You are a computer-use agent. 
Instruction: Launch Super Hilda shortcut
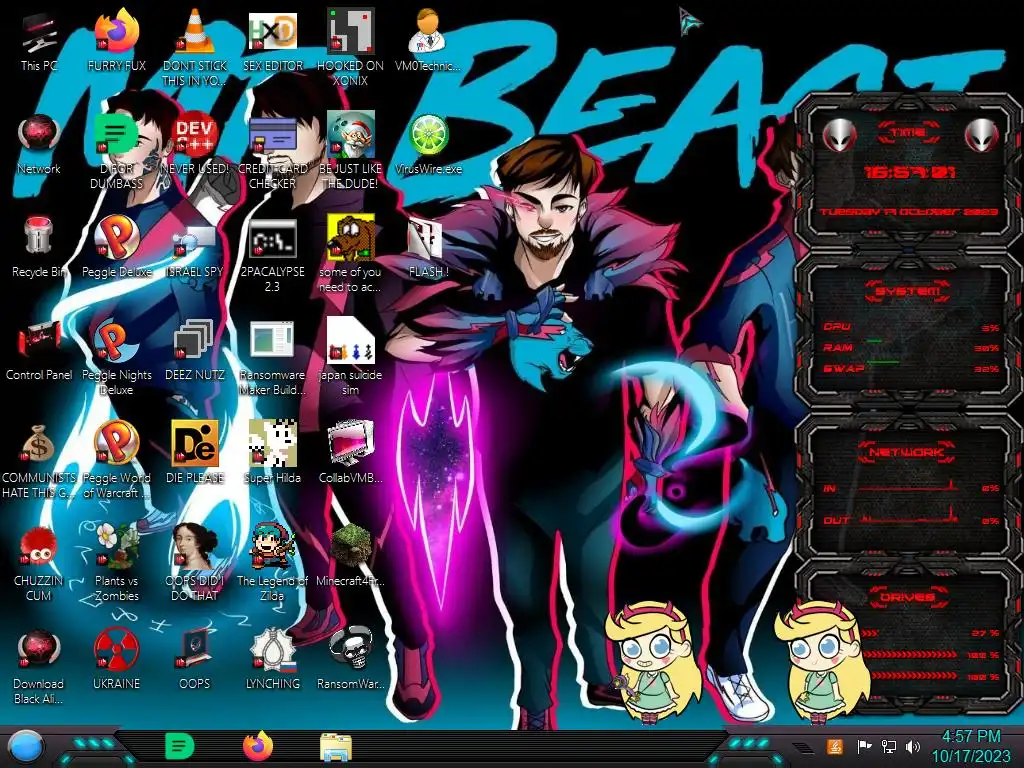click(x=273, y=452)
